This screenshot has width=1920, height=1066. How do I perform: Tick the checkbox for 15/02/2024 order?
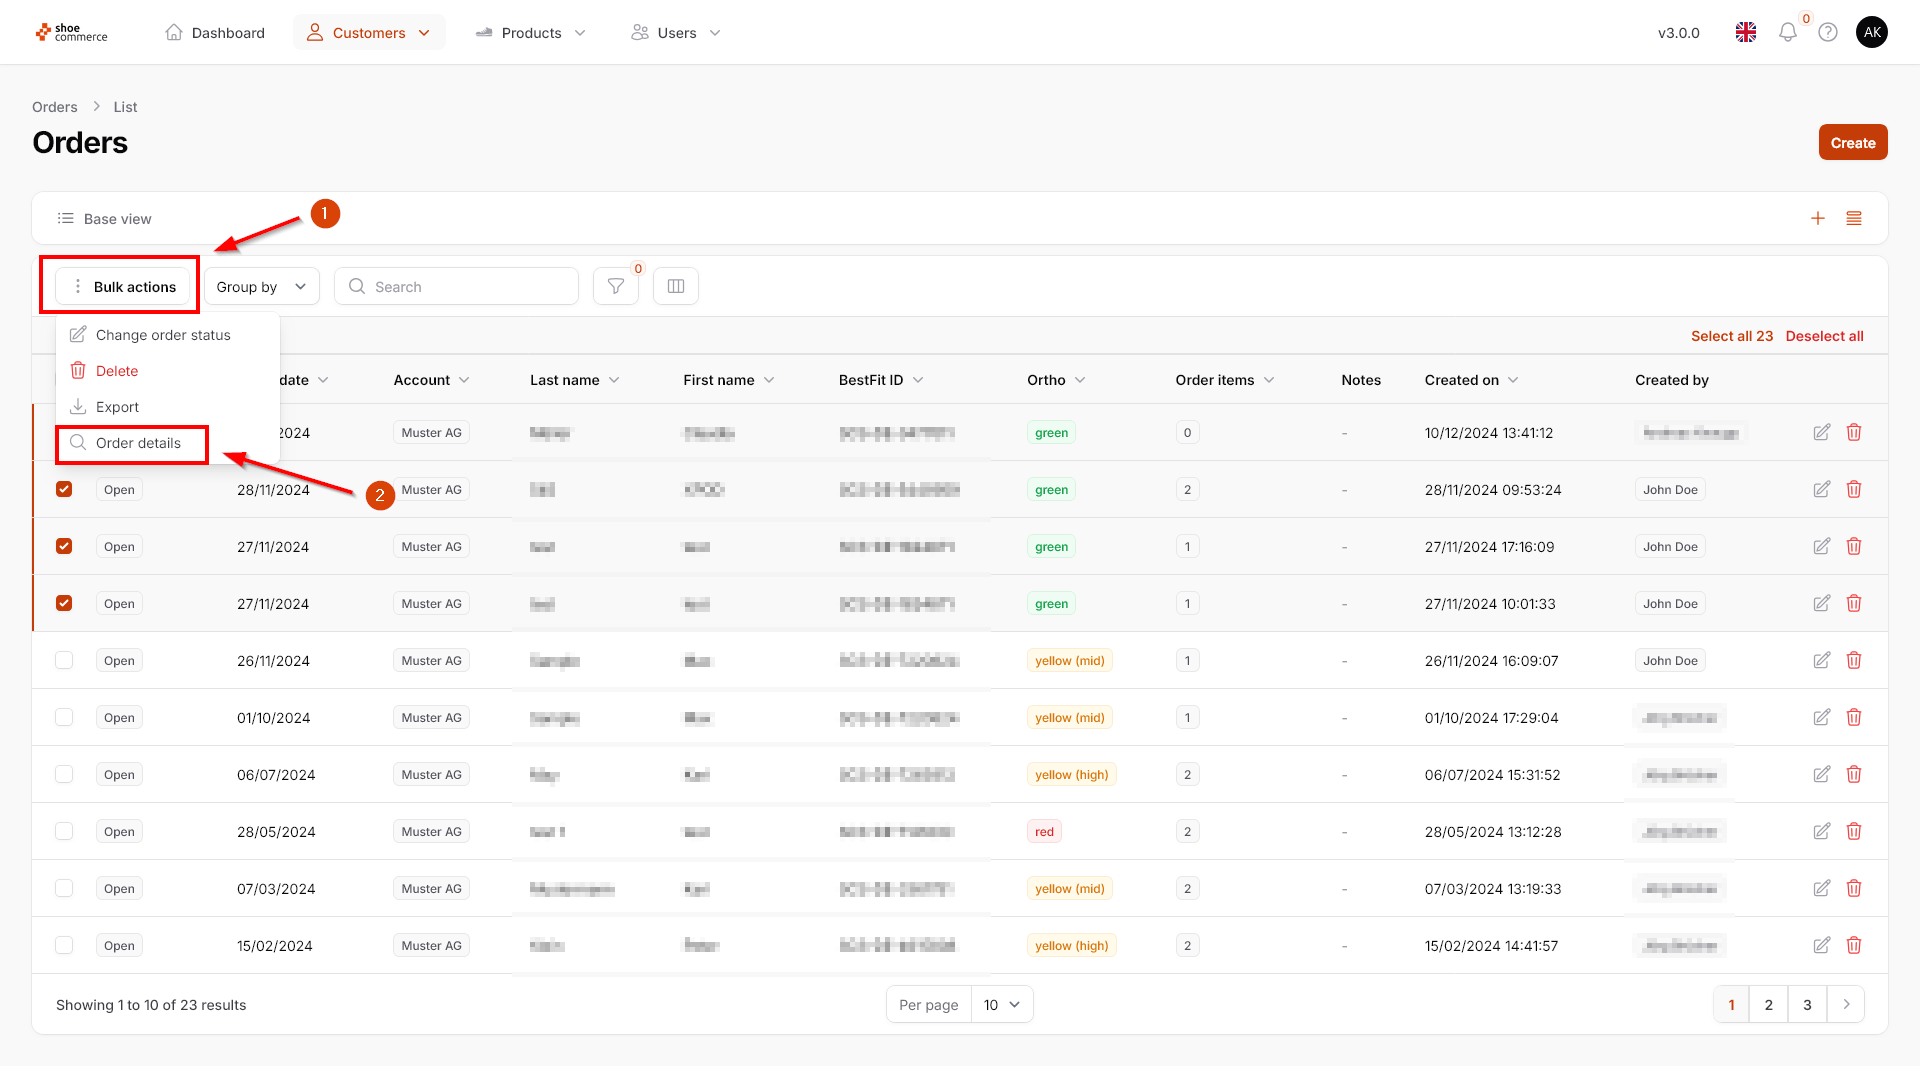[64, 946]
